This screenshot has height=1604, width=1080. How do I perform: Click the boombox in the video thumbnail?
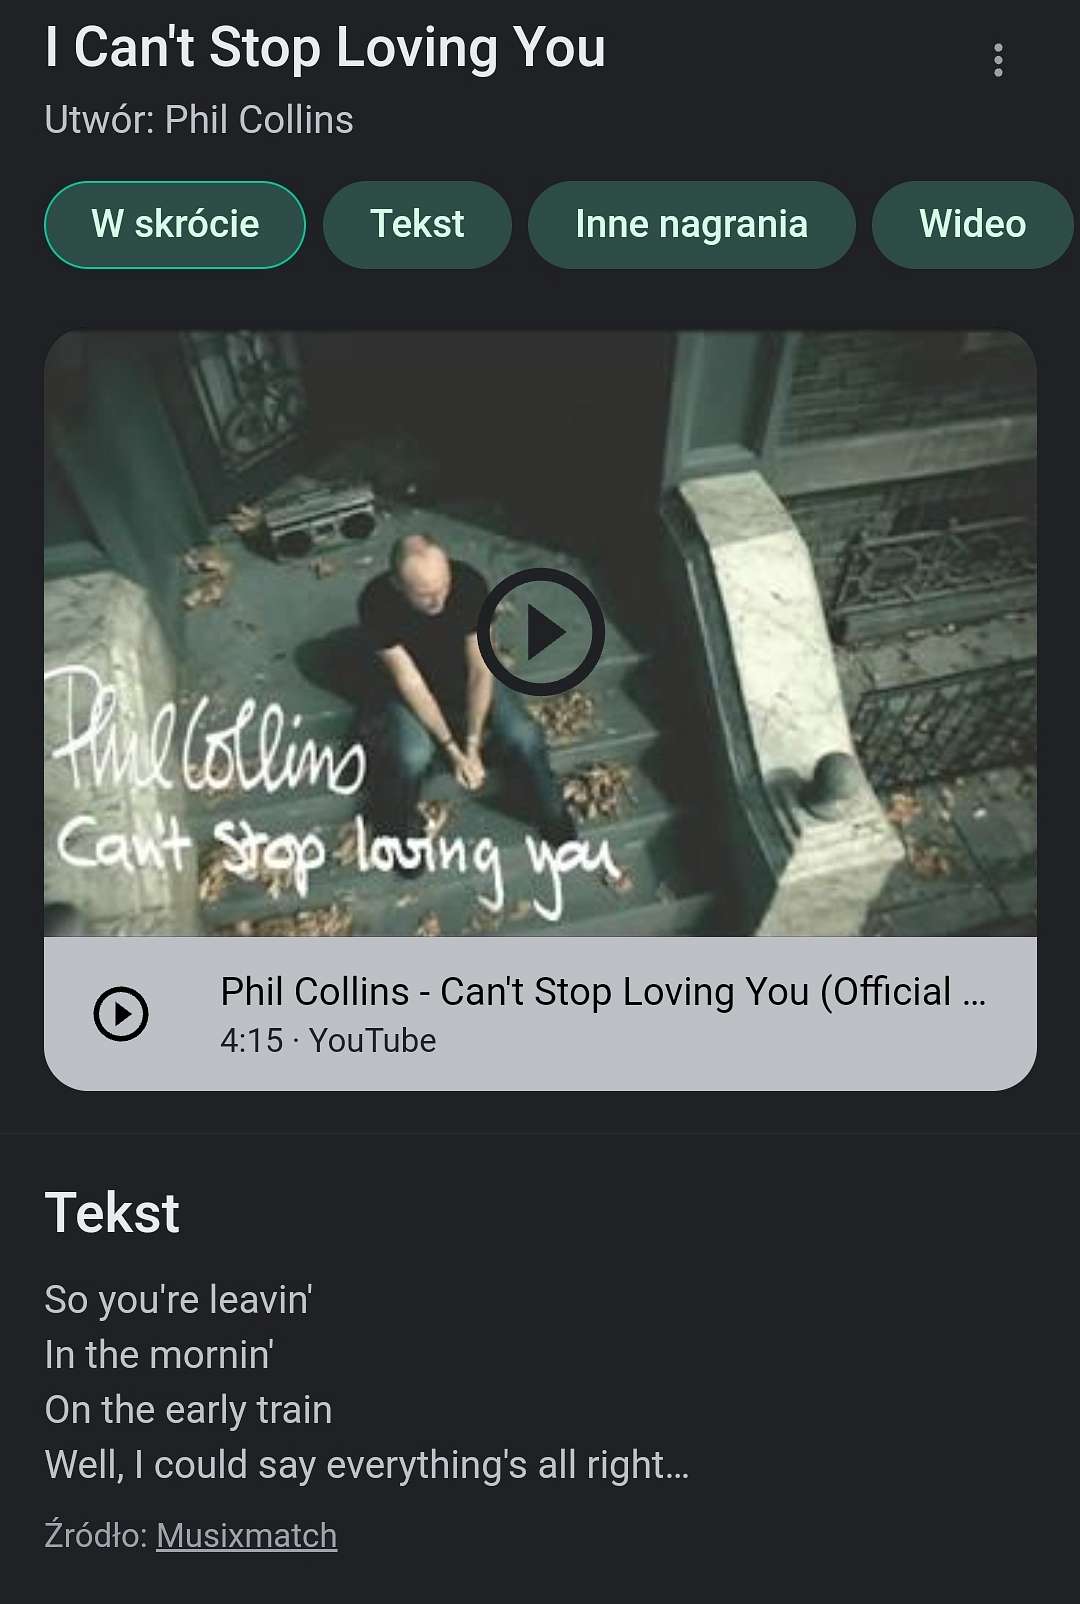[320, 522]
